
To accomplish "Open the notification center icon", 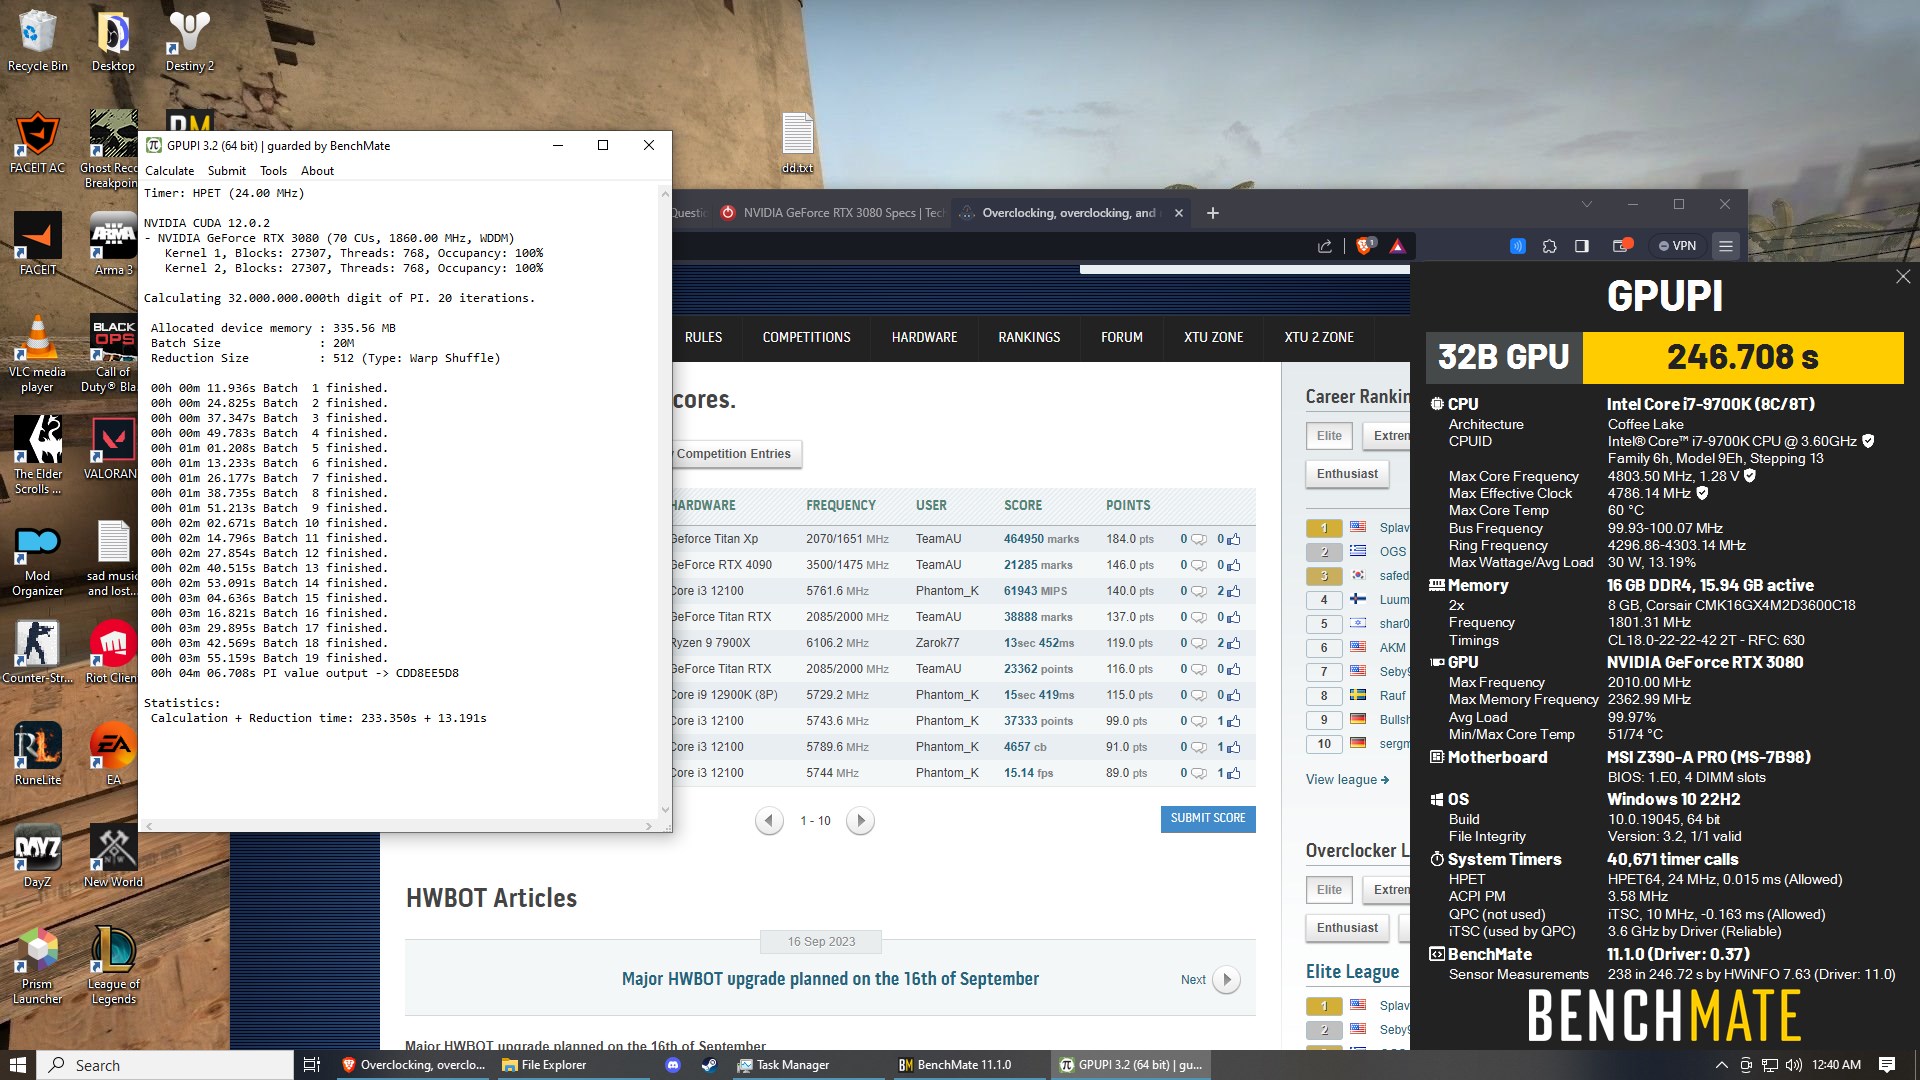I will tap(1886, 1065).
